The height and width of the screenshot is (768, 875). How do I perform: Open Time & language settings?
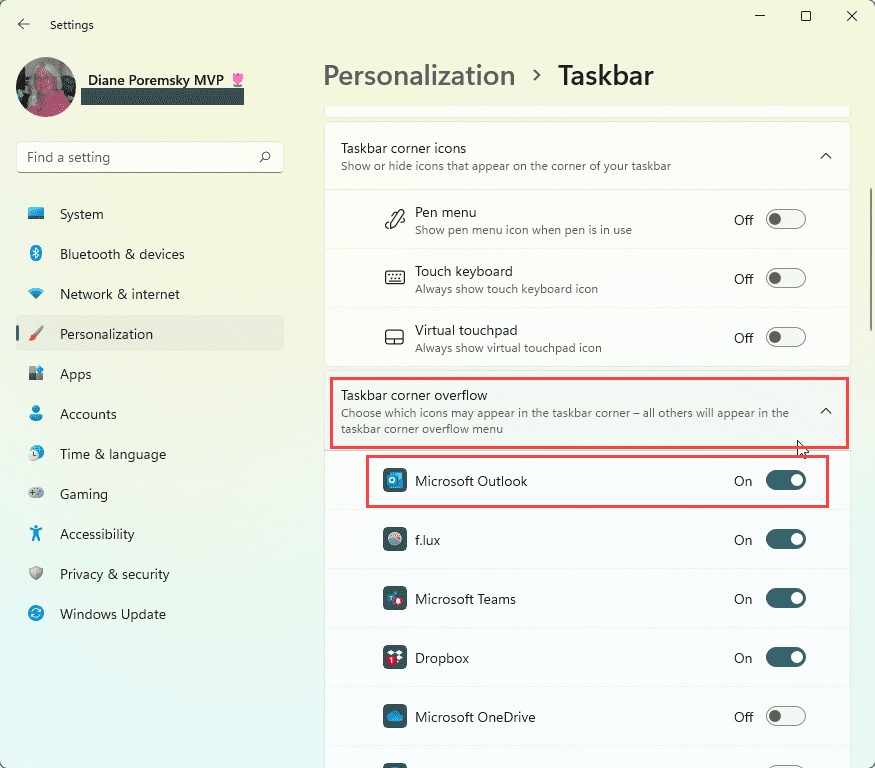coord(150,454)
